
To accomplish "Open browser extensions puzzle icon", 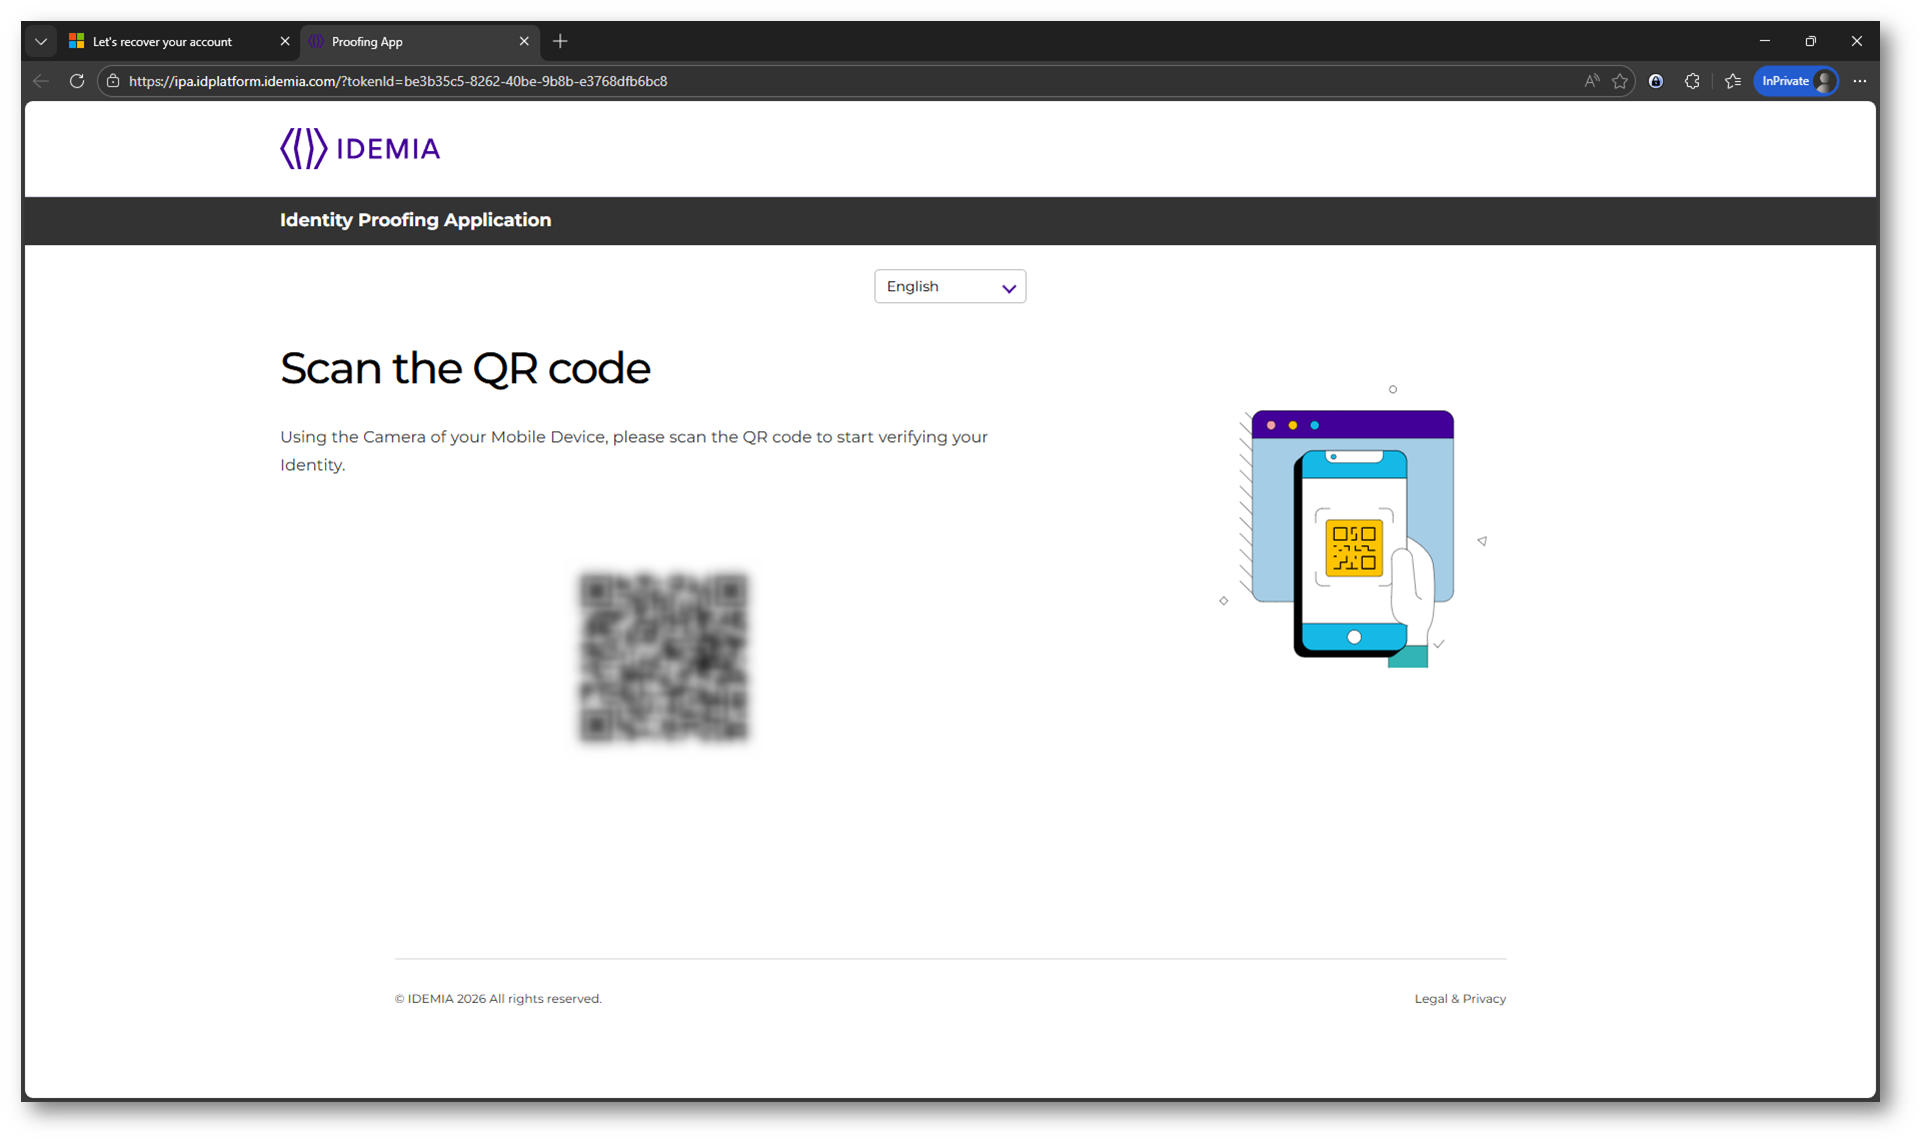I will [x=1692, y=81].
